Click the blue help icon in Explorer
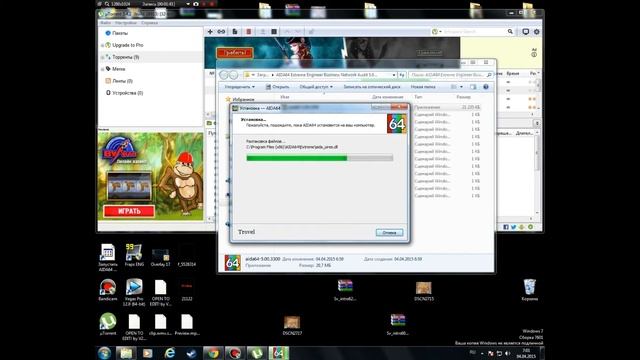Viewport: 640px width, 360px height. [486, 87]
